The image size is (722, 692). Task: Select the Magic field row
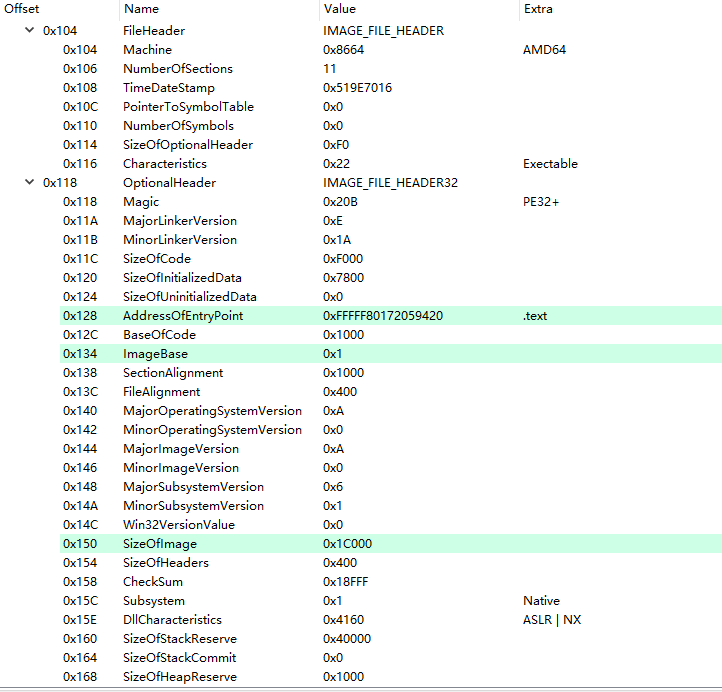tap(141, 202)
